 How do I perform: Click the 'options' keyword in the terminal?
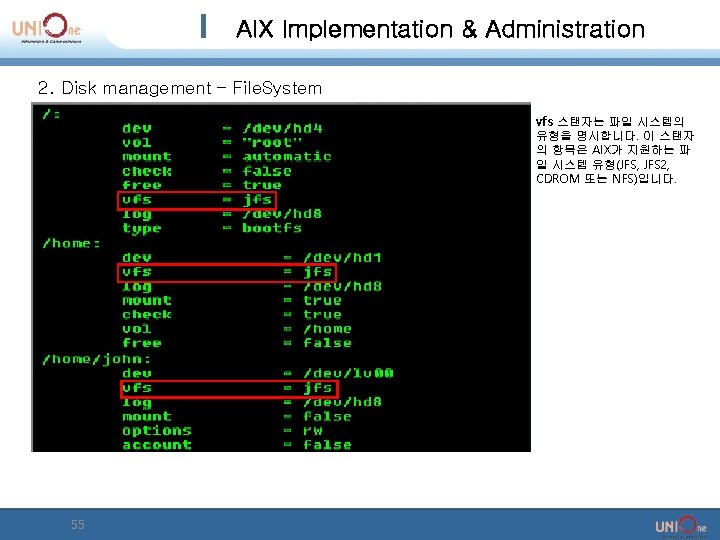click(x=157, y=431)
